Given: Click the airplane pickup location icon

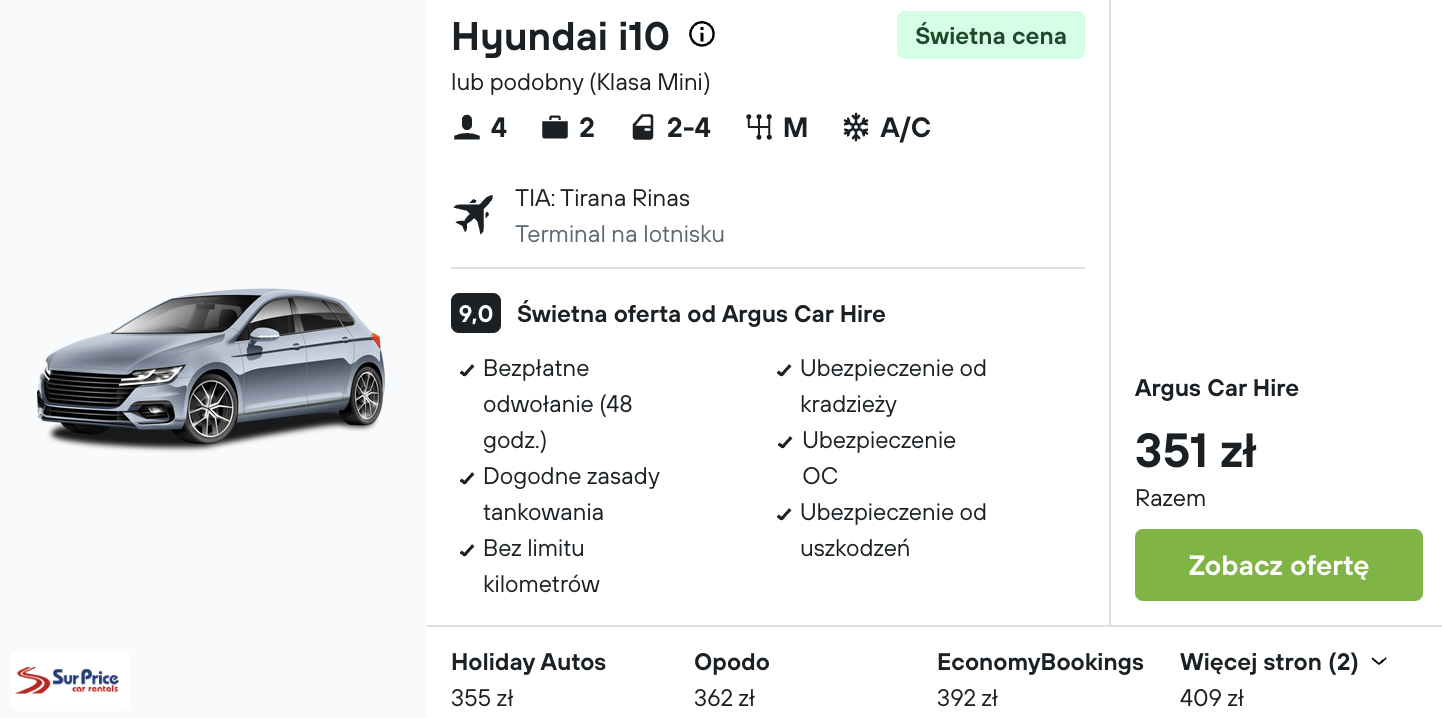Looking at the screenshot, I should coord(474,215).
